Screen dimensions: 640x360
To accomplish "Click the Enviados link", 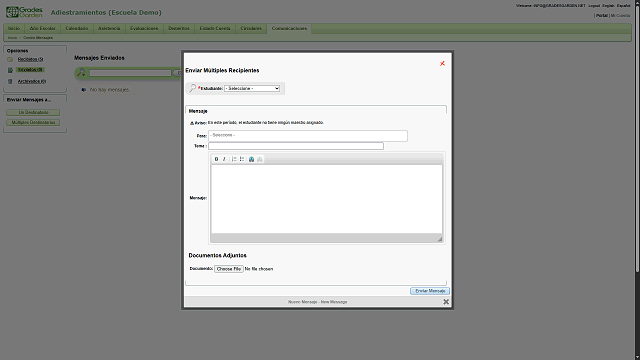I will click(31, 70).
